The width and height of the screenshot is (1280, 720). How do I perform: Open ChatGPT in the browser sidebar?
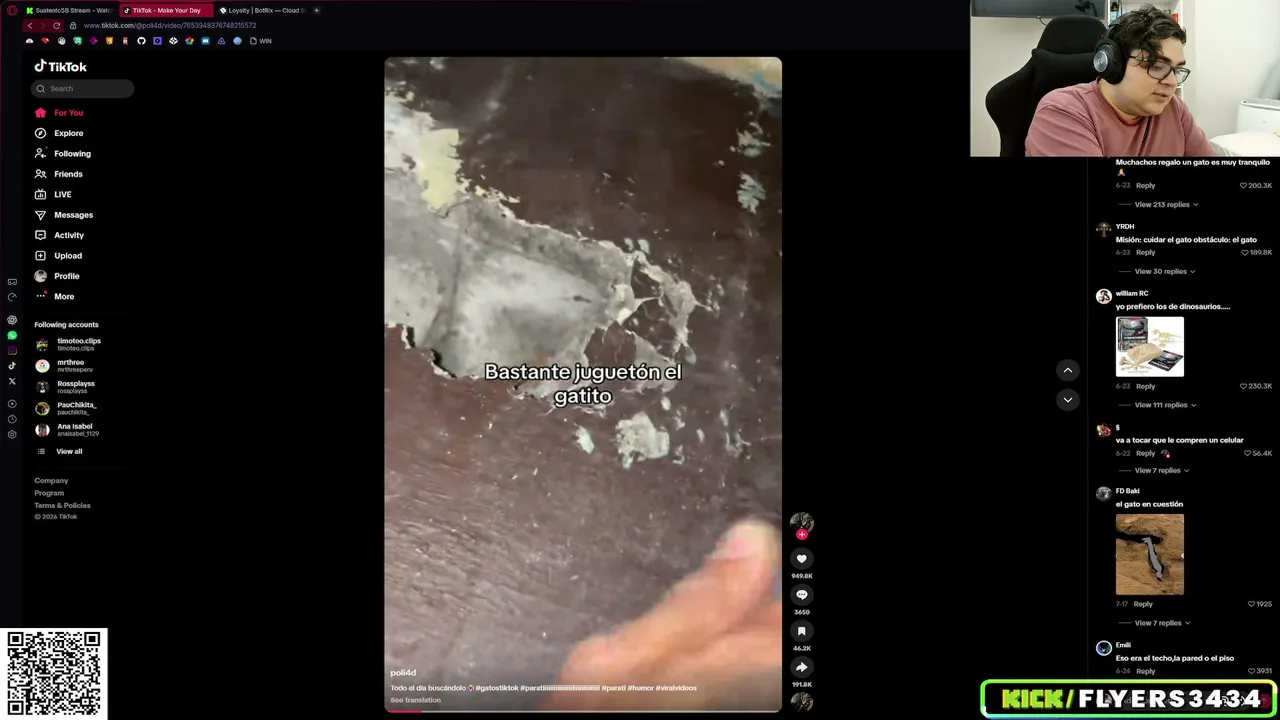point(12,320)
